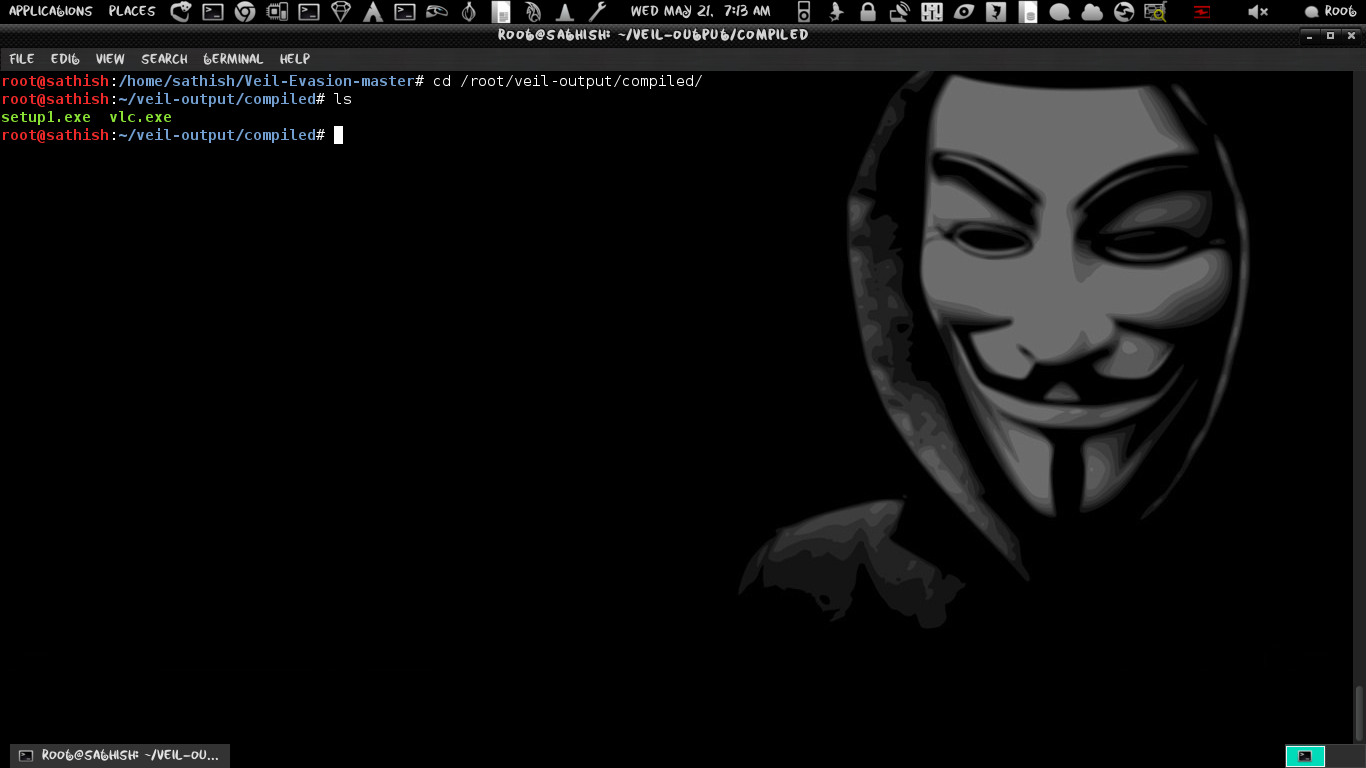This screenshot has width=1366, height=768.
Task: Click the stingray-shaped launcher icon
Action: (437, 12)
